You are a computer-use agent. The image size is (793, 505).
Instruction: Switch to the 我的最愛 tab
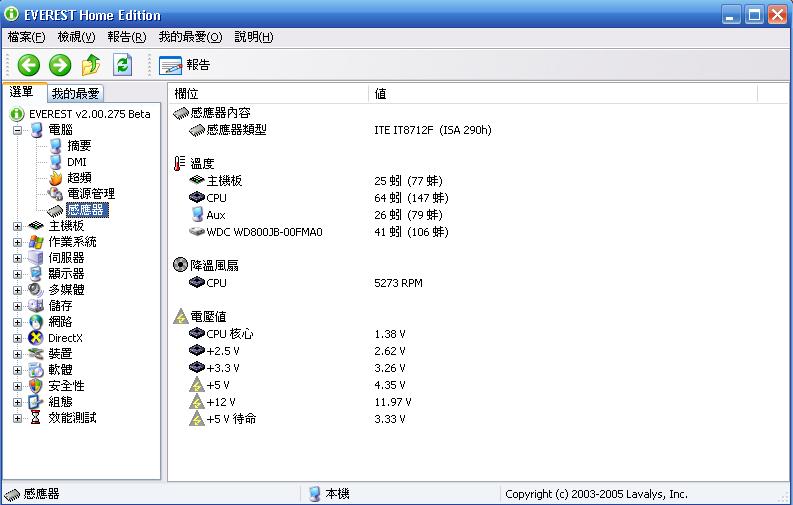point(75,94)
